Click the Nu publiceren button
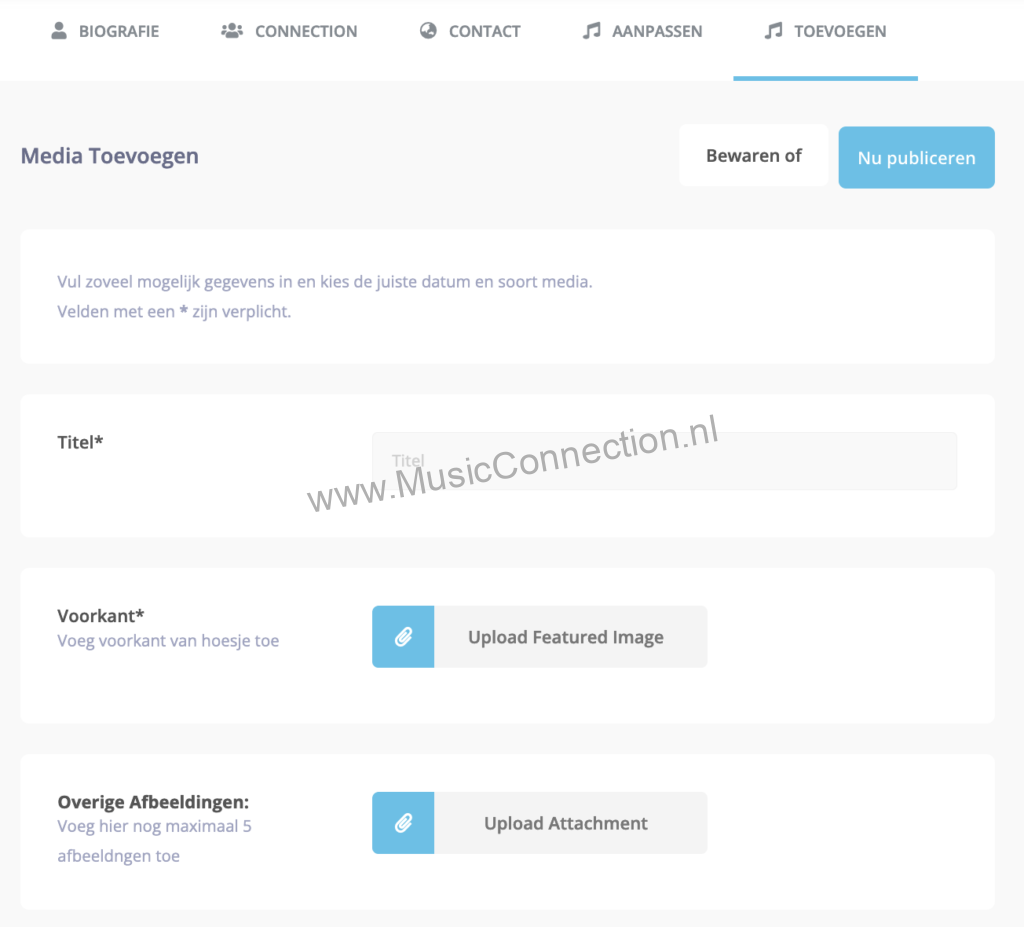 [916, 158]
